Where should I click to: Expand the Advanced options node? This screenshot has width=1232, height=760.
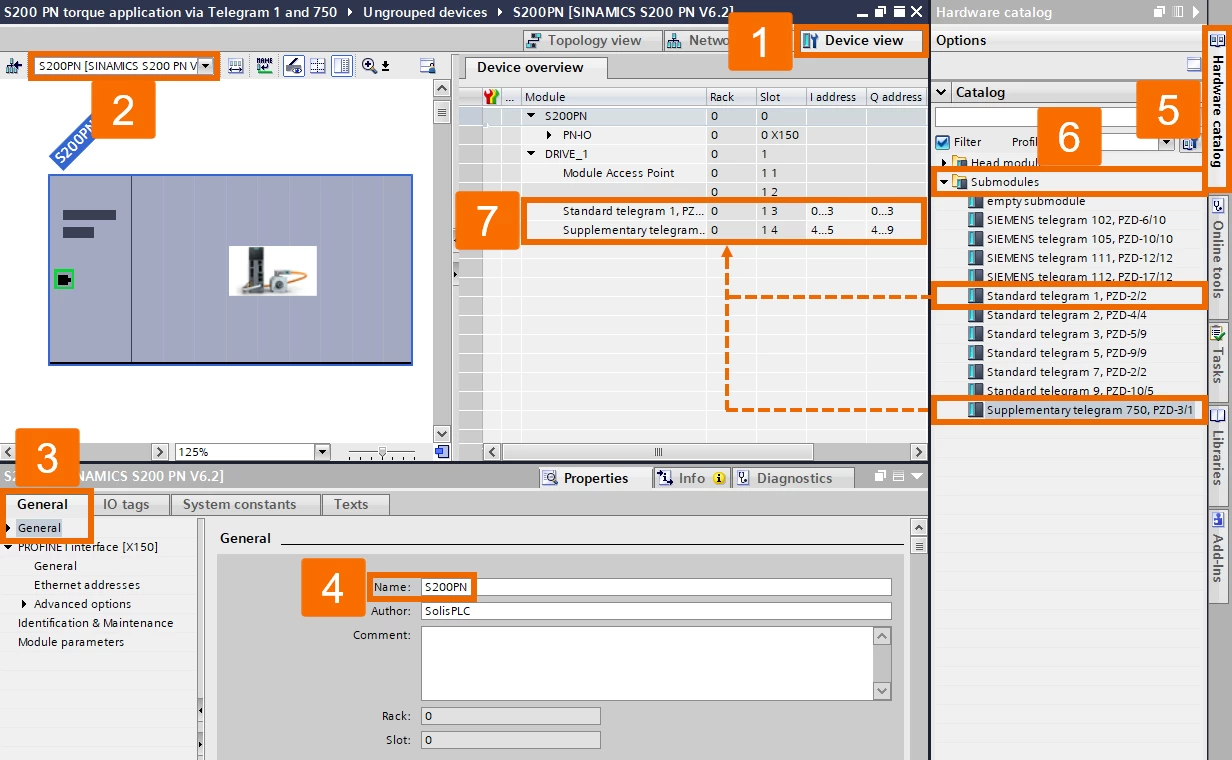24,604
